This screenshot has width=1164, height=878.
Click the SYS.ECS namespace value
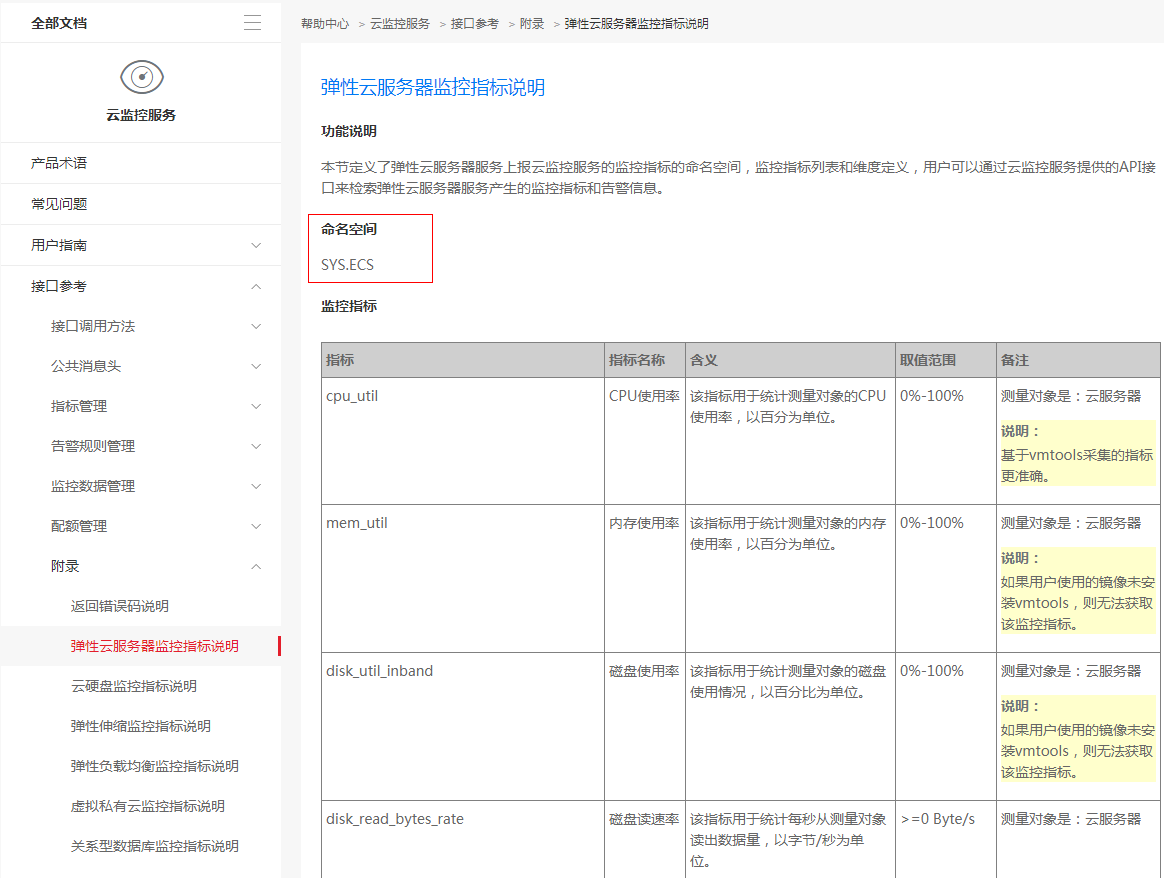point(347,265)
